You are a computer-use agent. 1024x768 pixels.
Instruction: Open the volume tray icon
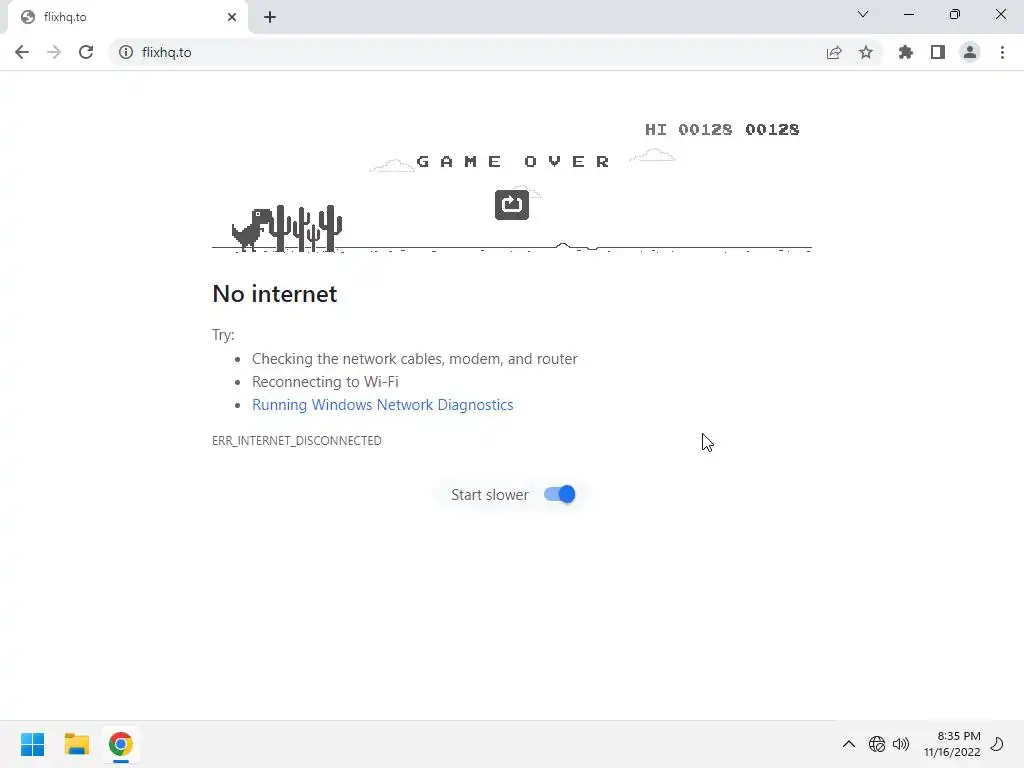(901, 744)
